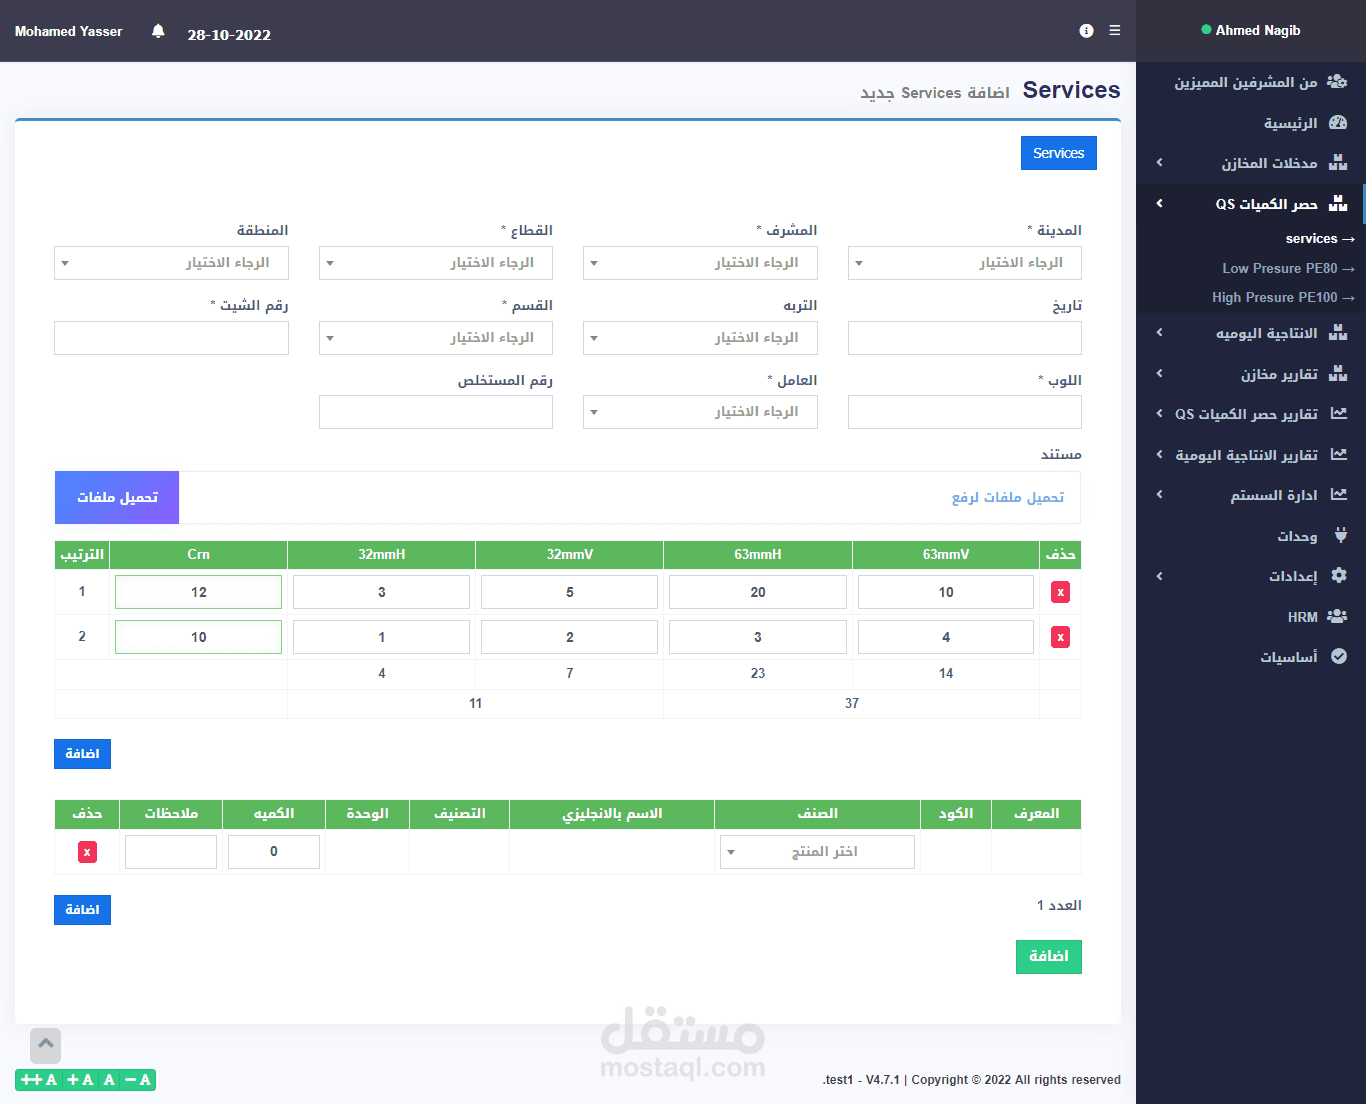Click the مدخلات المخازن boxes icon
This screenshot has height=1104, width=1366.
pos(1338,163)
